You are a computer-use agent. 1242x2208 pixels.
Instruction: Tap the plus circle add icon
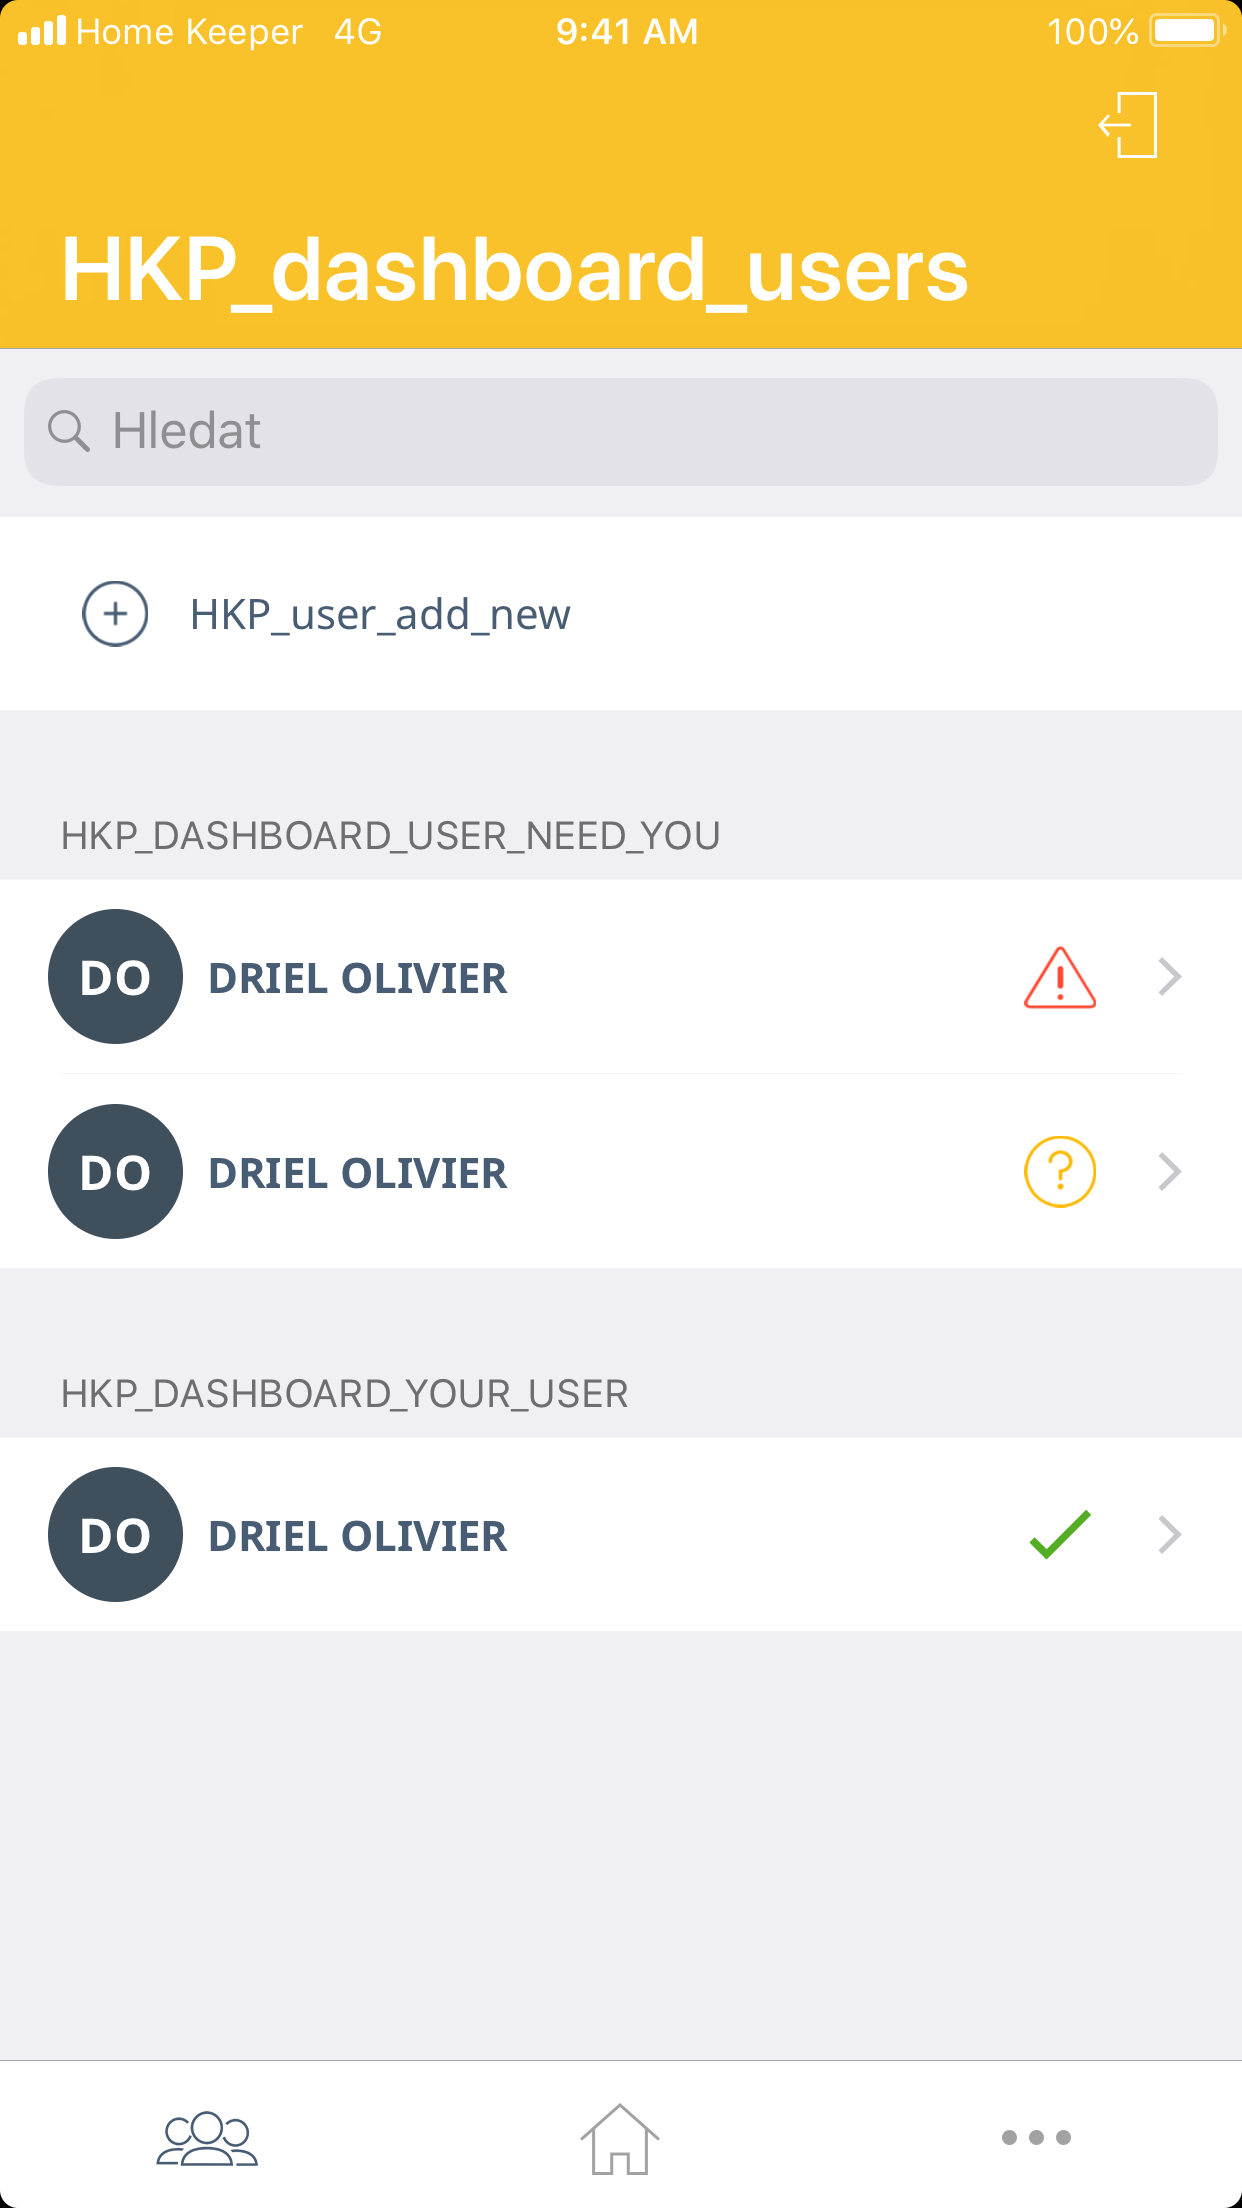(x=115, y=614)
